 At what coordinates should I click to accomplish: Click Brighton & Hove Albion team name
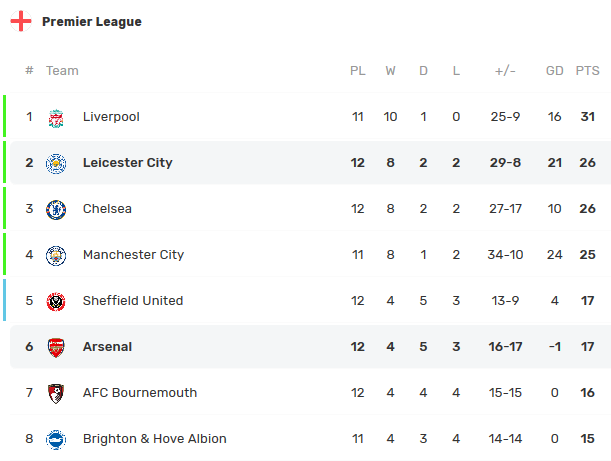point(154,439)
